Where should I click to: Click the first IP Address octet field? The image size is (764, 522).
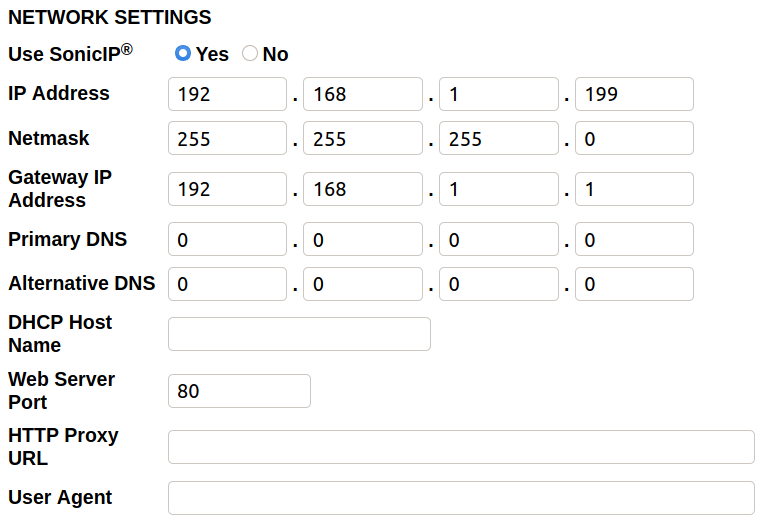pos(227,94)
